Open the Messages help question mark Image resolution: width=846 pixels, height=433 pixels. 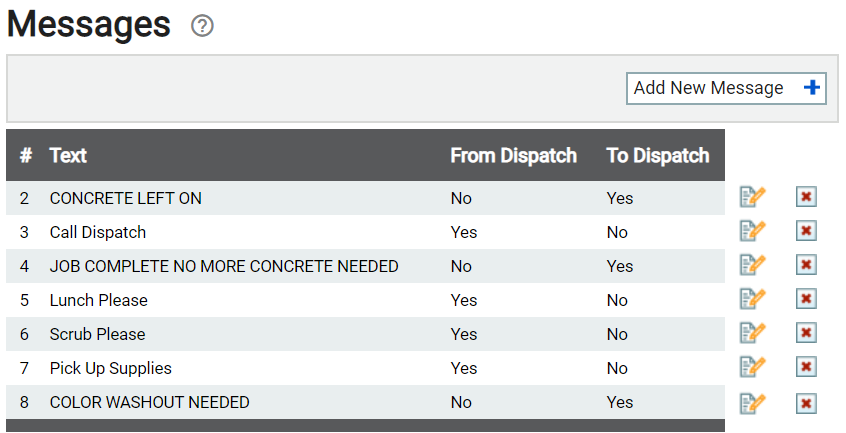(202, 25)
